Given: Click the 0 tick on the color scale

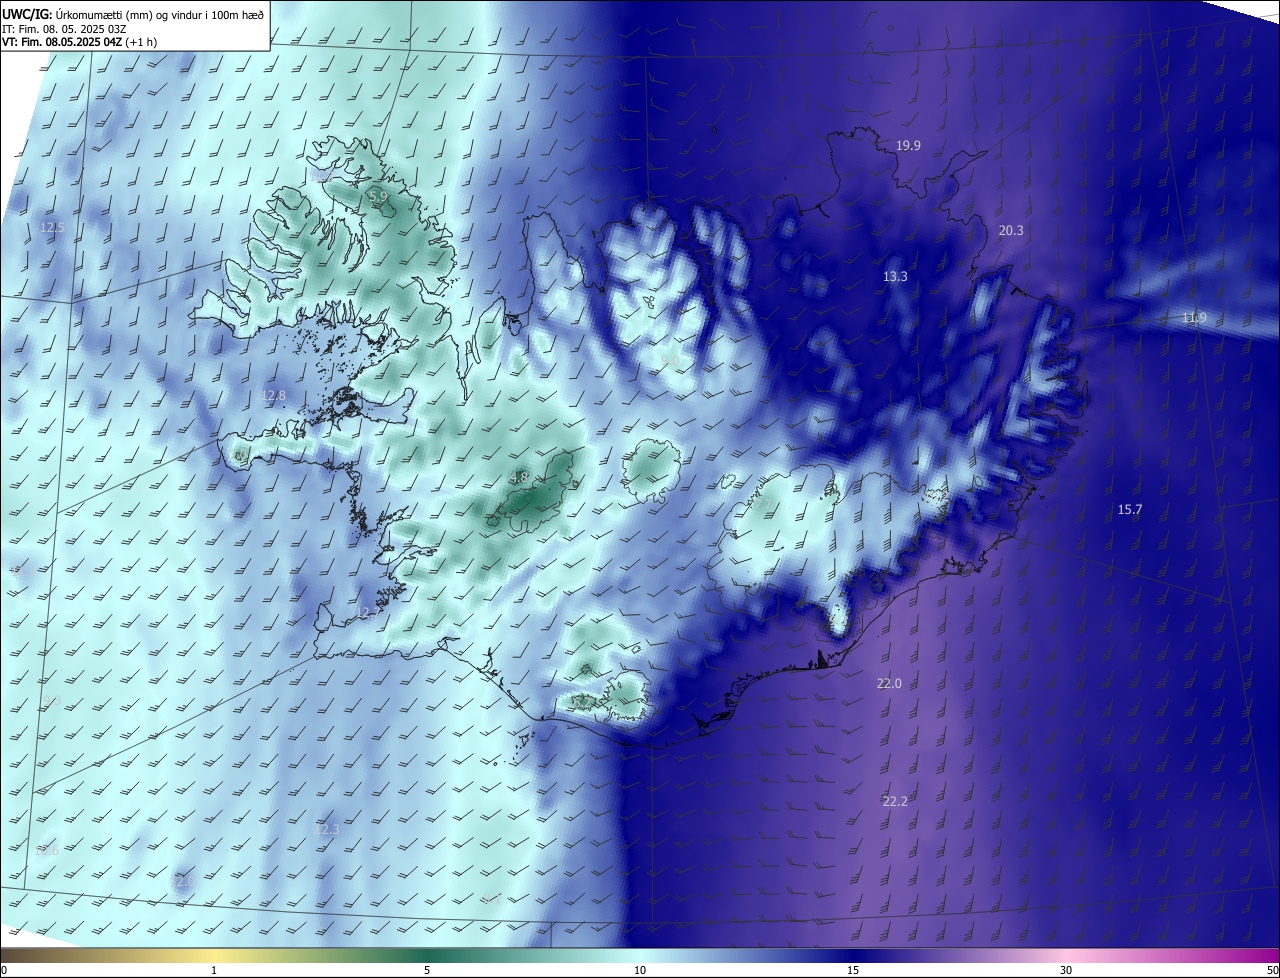Looking at the screenshot, I should click(x=4, y=970).
